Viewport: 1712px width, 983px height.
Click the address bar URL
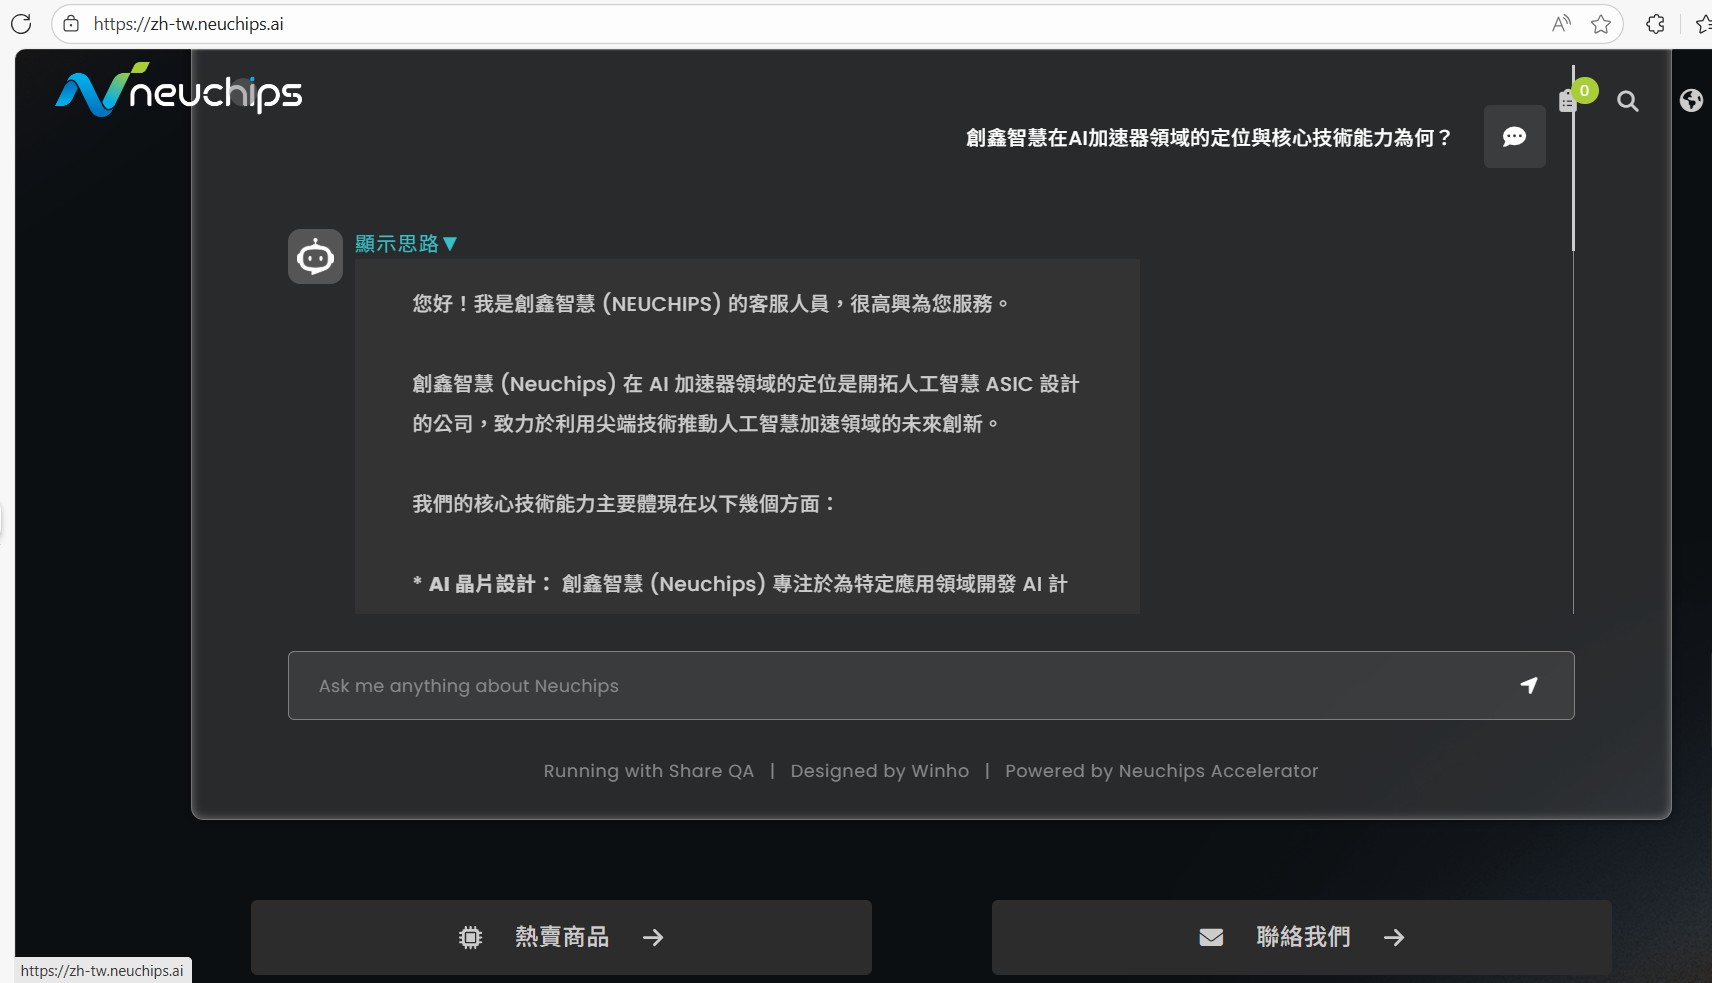pyautogui.click(x=188, y=24)
